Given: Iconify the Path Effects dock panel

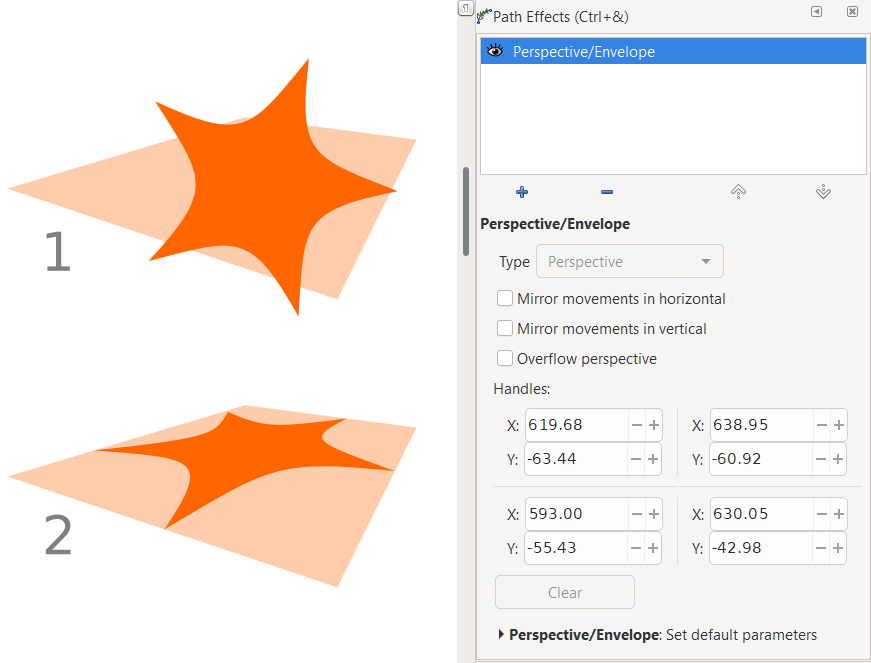Looking at the screenshot, I should coord(816,12).
